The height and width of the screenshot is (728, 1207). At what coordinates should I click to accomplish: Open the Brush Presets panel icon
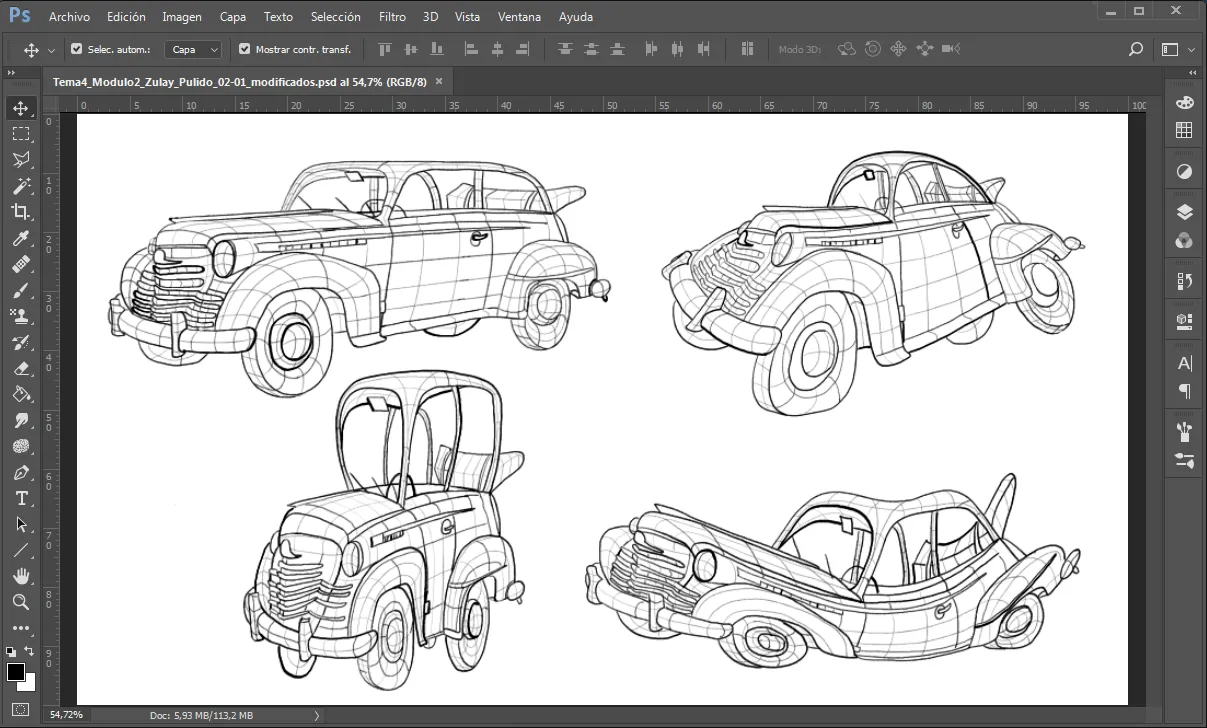tap(1184, 432)
